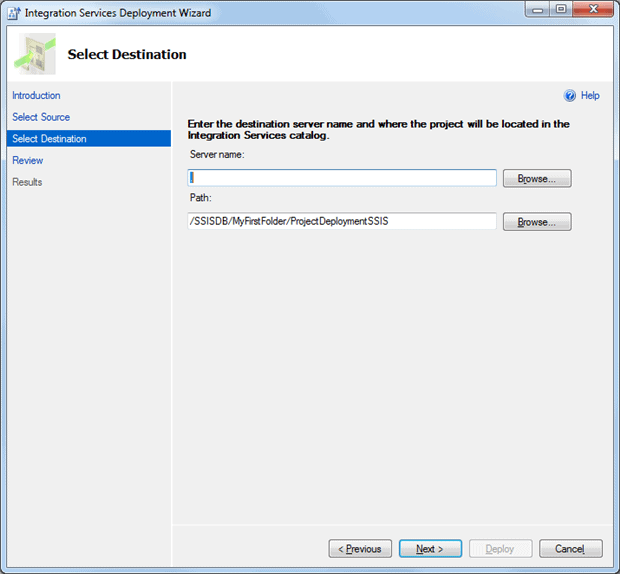620x574 pixels.
Task: Jump to the Review step
Action: point(28,160)
